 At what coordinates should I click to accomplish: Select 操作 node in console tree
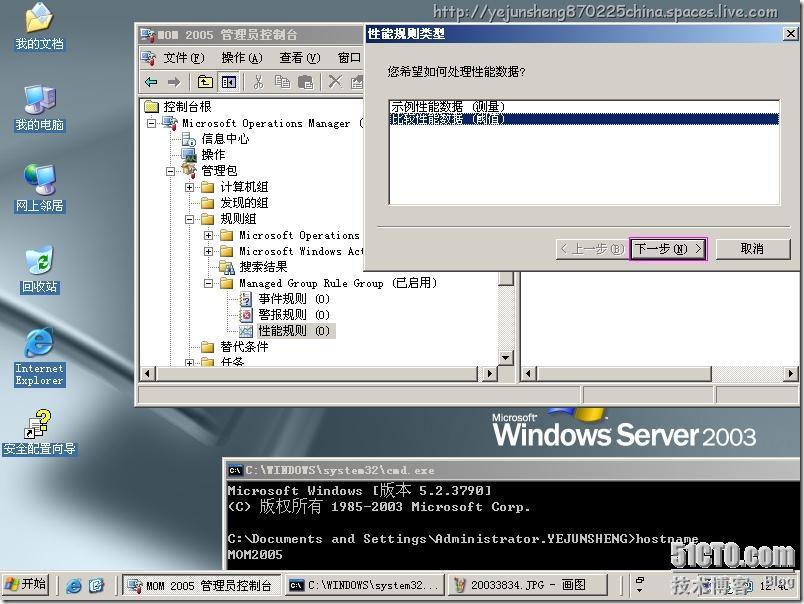click(x=213, y=155)
